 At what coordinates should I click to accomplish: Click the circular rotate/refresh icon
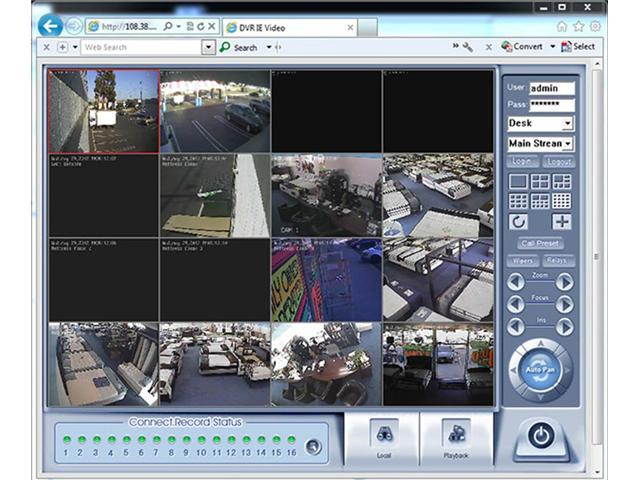click(518, 222)
